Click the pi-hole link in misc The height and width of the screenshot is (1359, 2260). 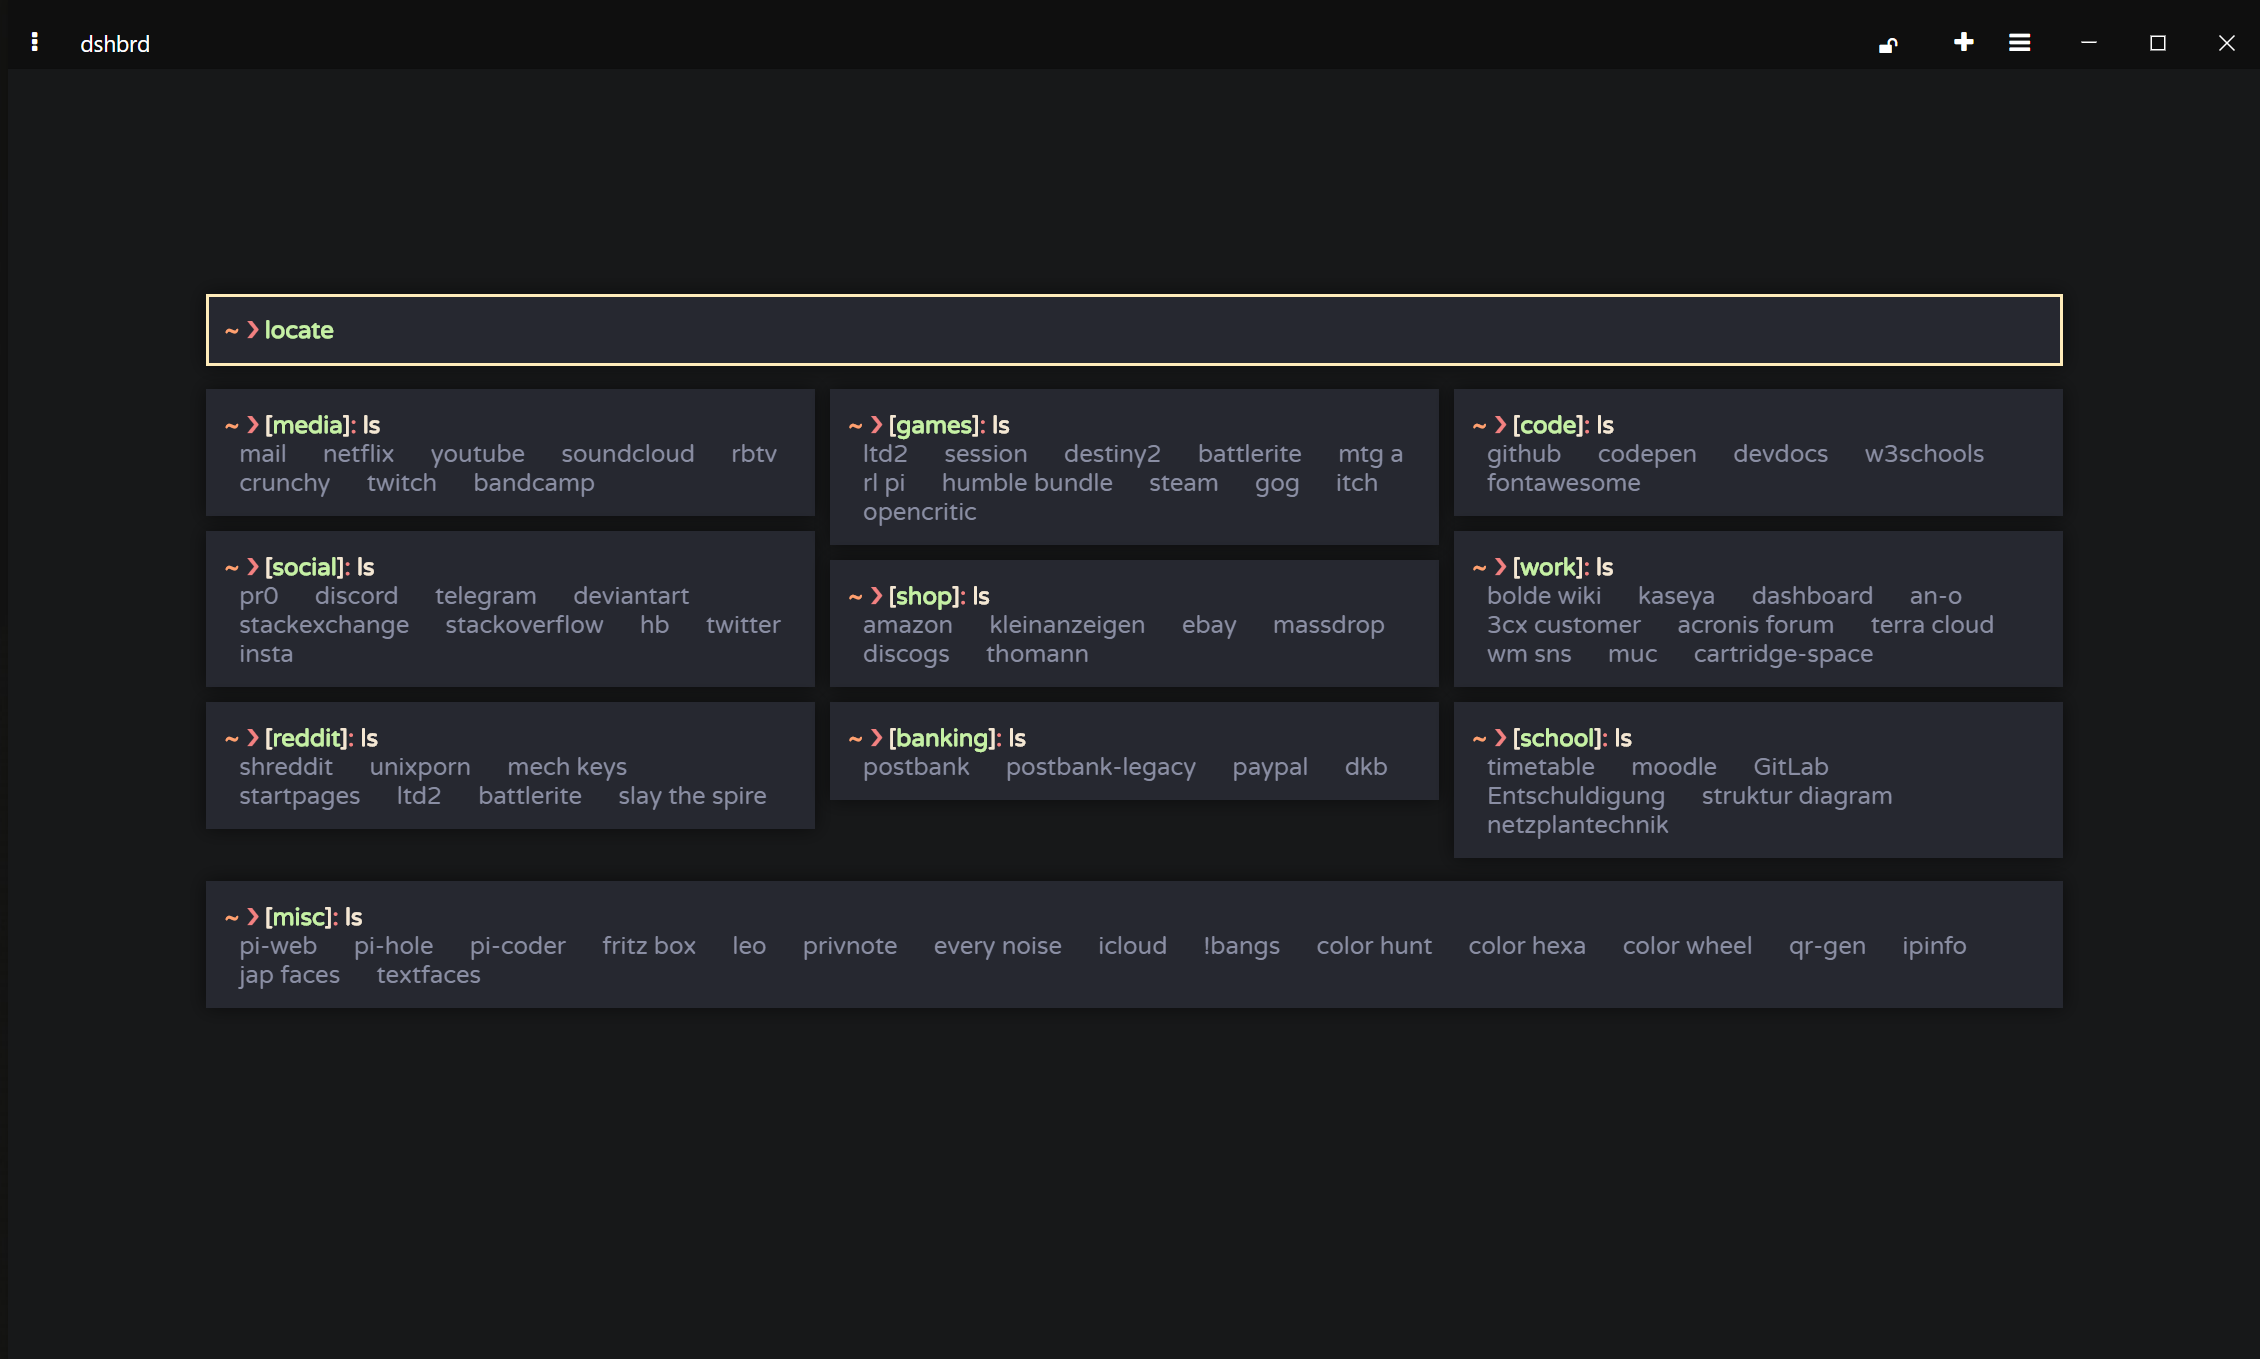(393, 946)
